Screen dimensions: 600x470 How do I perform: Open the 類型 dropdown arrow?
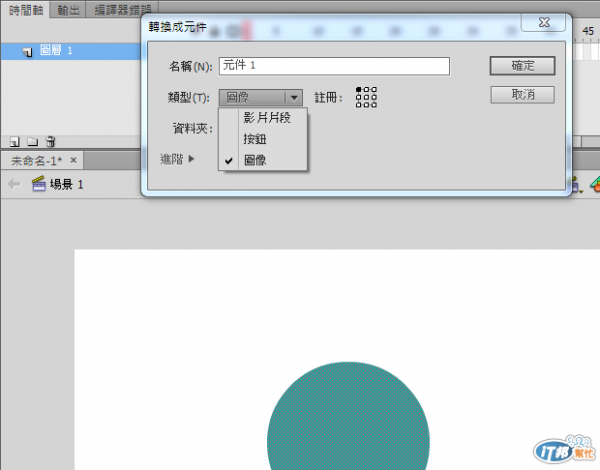point(294,98)
